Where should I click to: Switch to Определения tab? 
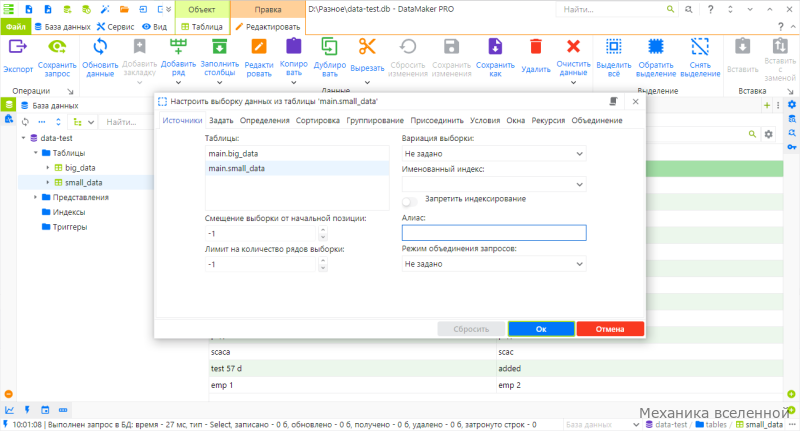click(264, 120)
